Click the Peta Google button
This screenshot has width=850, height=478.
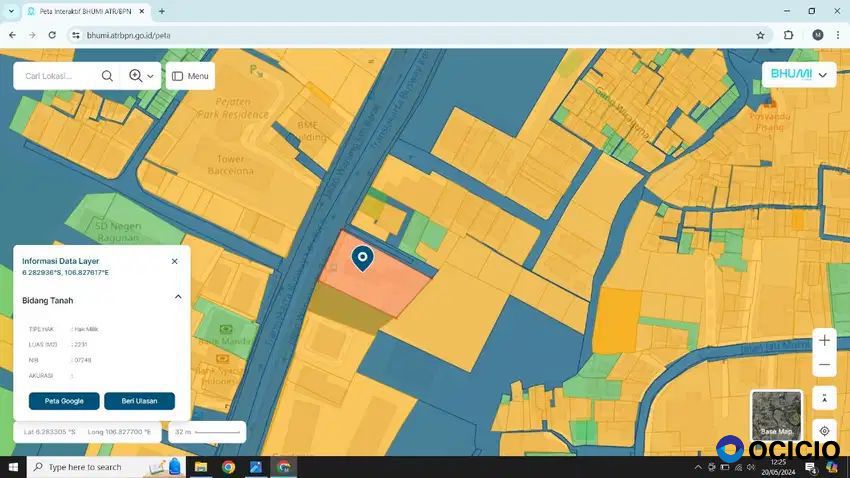(x=64, y=401)
